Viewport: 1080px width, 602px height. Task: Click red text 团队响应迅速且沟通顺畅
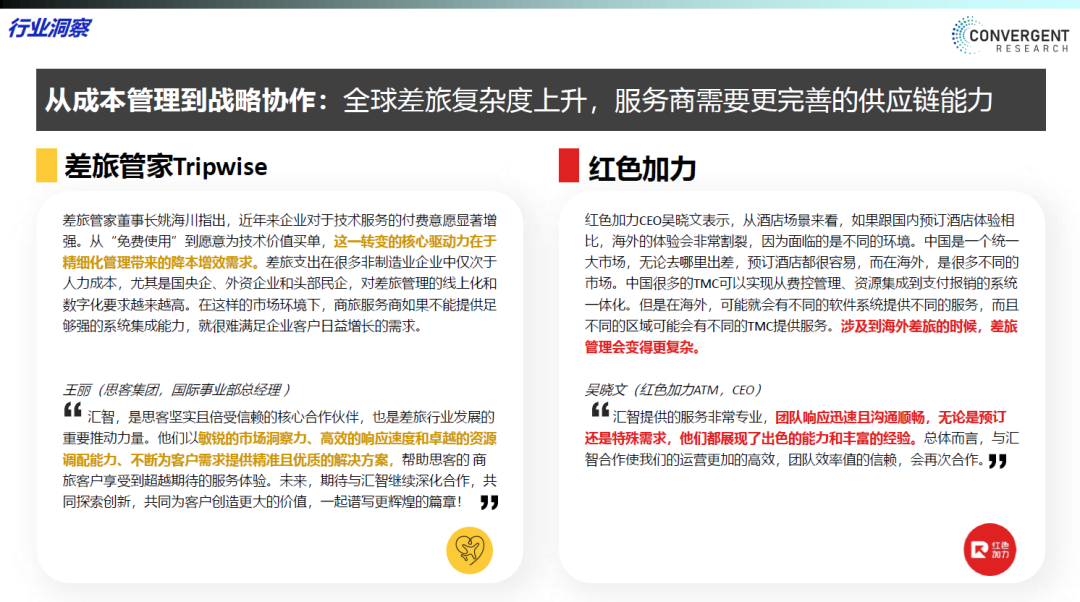850,418
